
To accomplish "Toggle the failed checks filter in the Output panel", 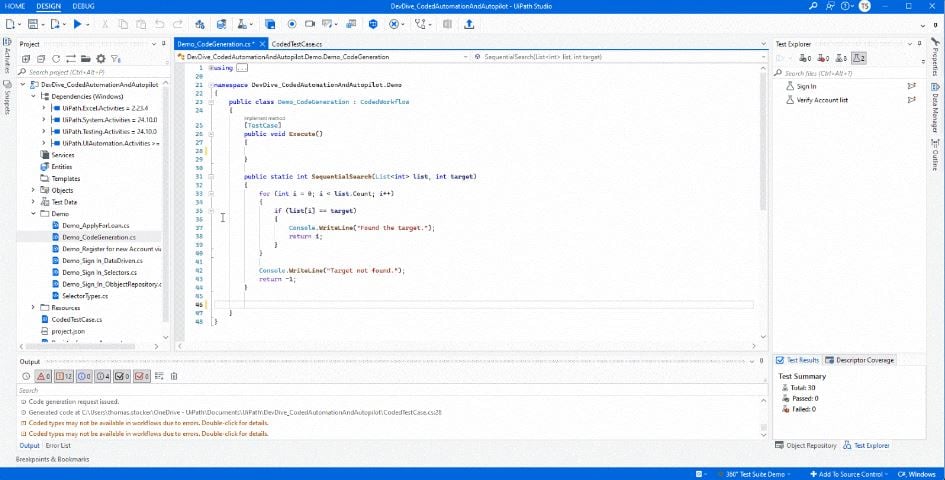I will coord(142,376).
